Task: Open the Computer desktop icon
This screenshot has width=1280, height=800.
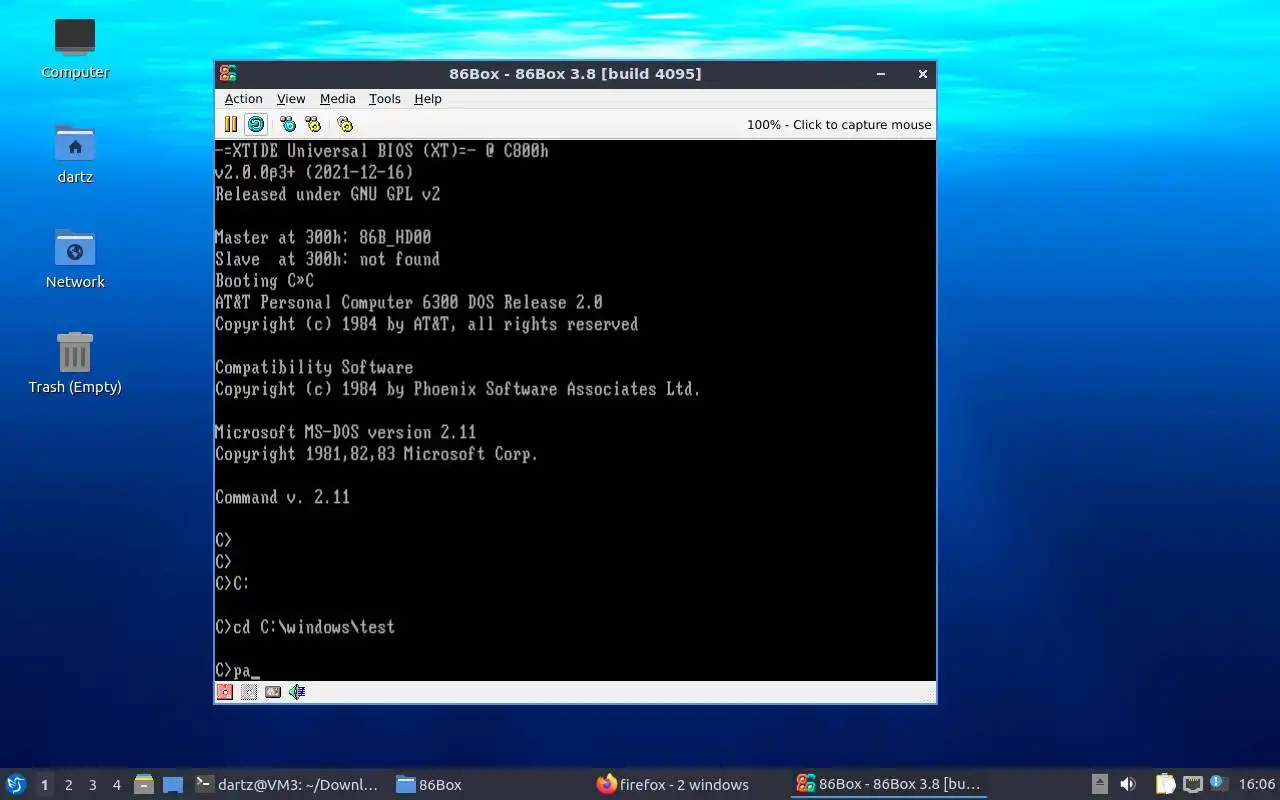Action: [75, 48]
